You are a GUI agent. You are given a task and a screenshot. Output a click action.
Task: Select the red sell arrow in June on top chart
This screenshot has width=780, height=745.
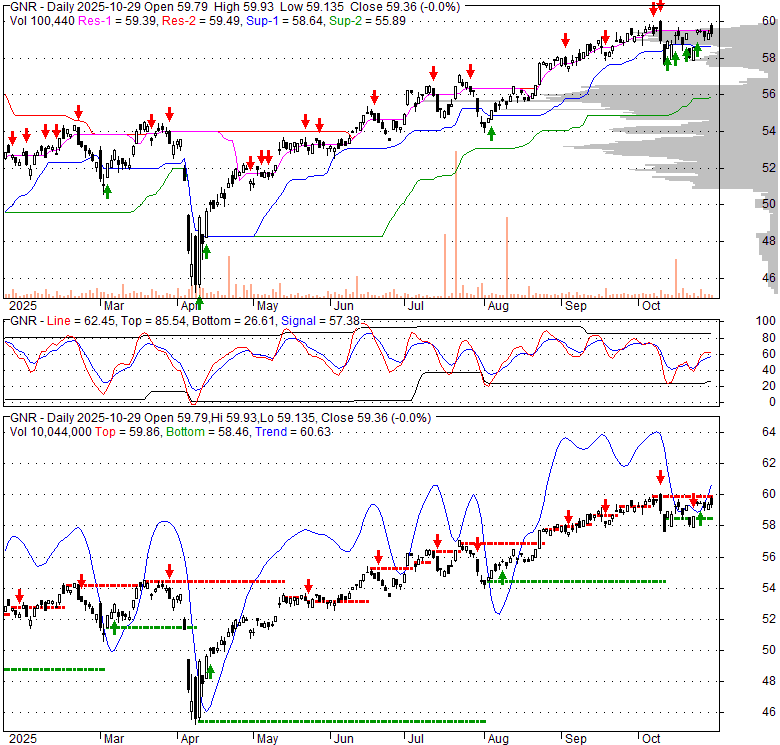pos(374,97)
